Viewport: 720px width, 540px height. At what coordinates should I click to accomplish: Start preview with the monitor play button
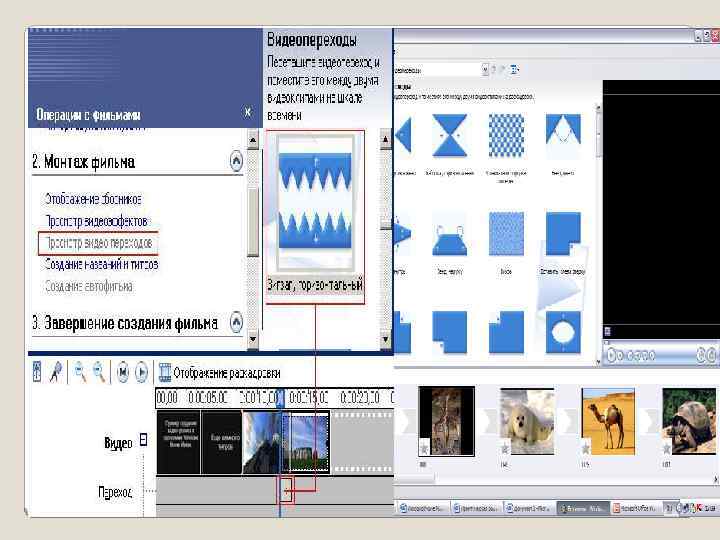click(x=612, y=355)
